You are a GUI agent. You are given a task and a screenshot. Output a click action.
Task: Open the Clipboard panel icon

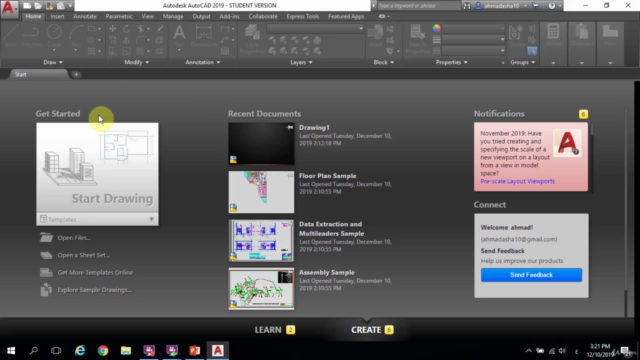pyautogui.click(x=582, y=36)
